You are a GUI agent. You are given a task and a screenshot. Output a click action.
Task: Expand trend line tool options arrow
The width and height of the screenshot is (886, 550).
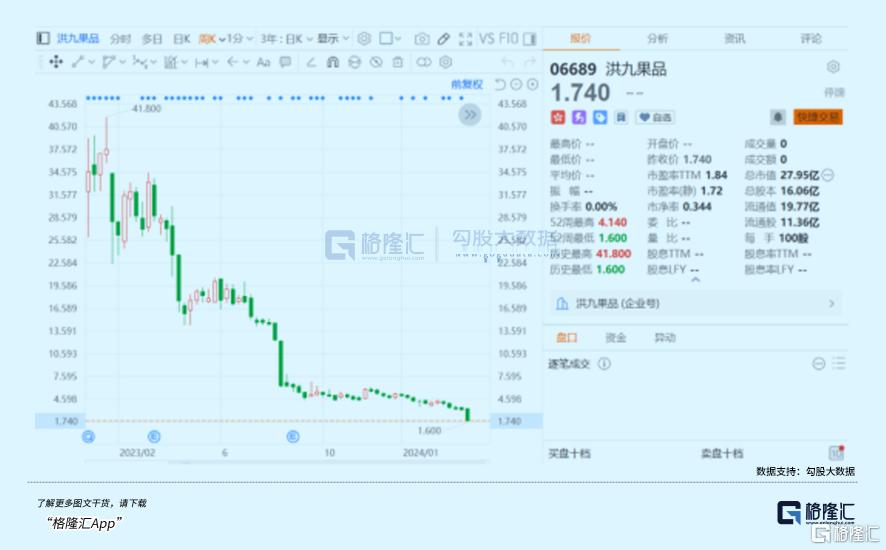92,62
